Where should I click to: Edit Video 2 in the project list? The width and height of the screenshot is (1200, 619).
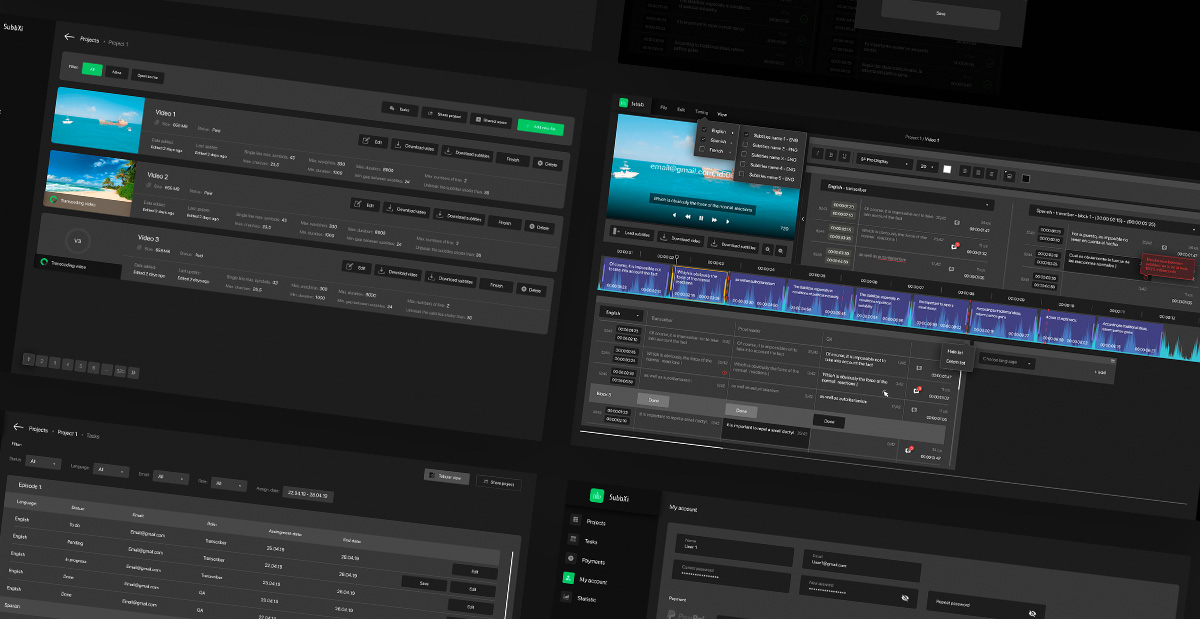pyautogui.click(x=365, y=204)
